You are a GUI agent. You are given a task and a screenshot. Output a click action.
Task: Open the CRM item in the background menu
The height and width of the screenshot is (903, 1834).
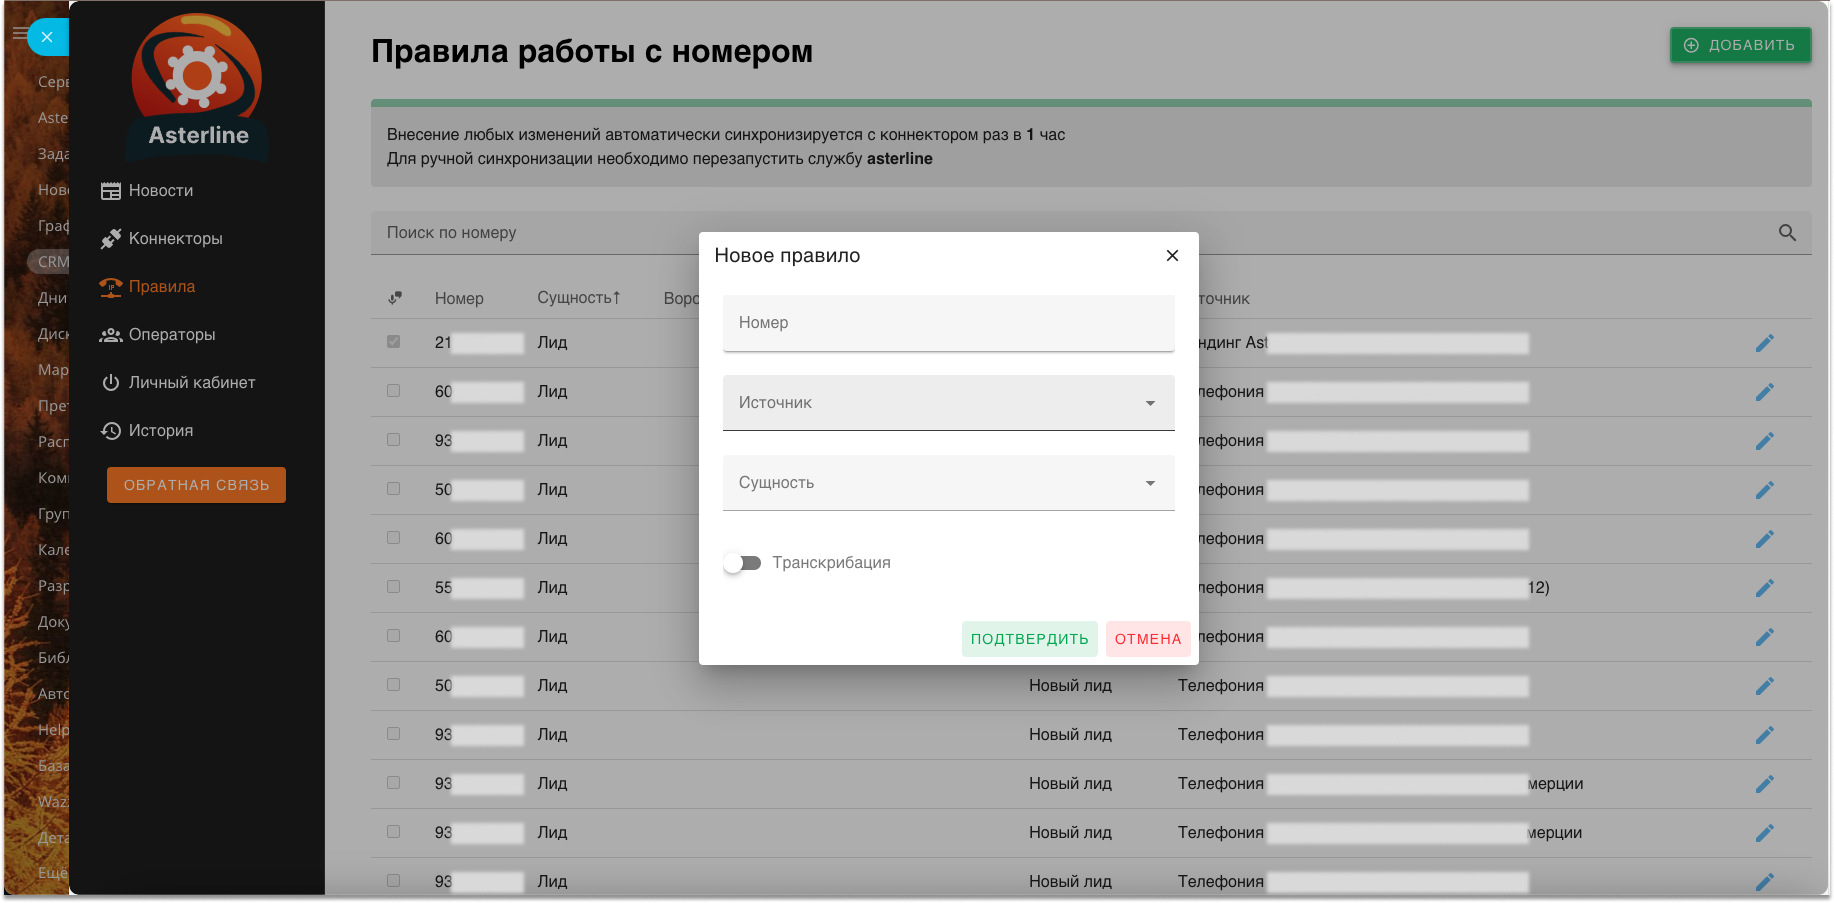coord(49,262)
